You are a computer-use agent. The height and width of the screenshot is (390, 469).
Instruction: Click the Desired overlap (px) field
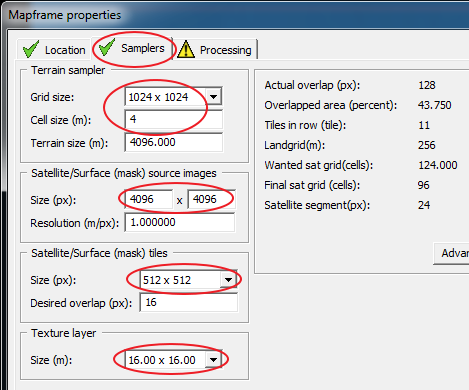coord(188,302)
